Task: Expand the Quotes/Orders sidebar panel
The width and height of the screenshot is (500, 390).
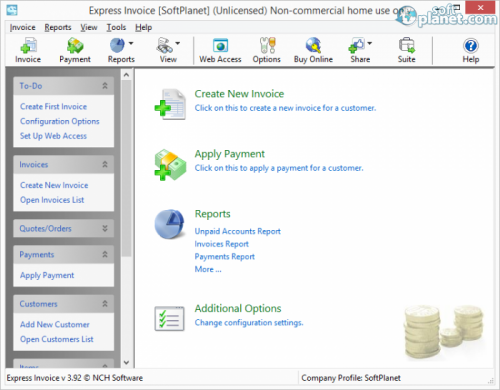Action: [x=105, y=228]
